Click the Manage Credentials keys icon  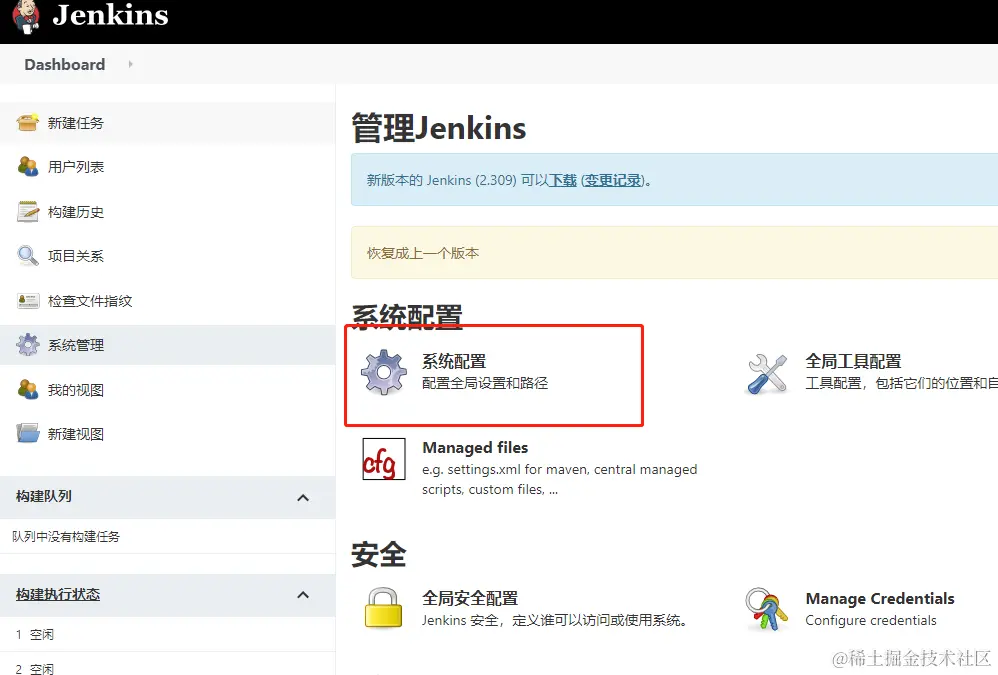766,609
